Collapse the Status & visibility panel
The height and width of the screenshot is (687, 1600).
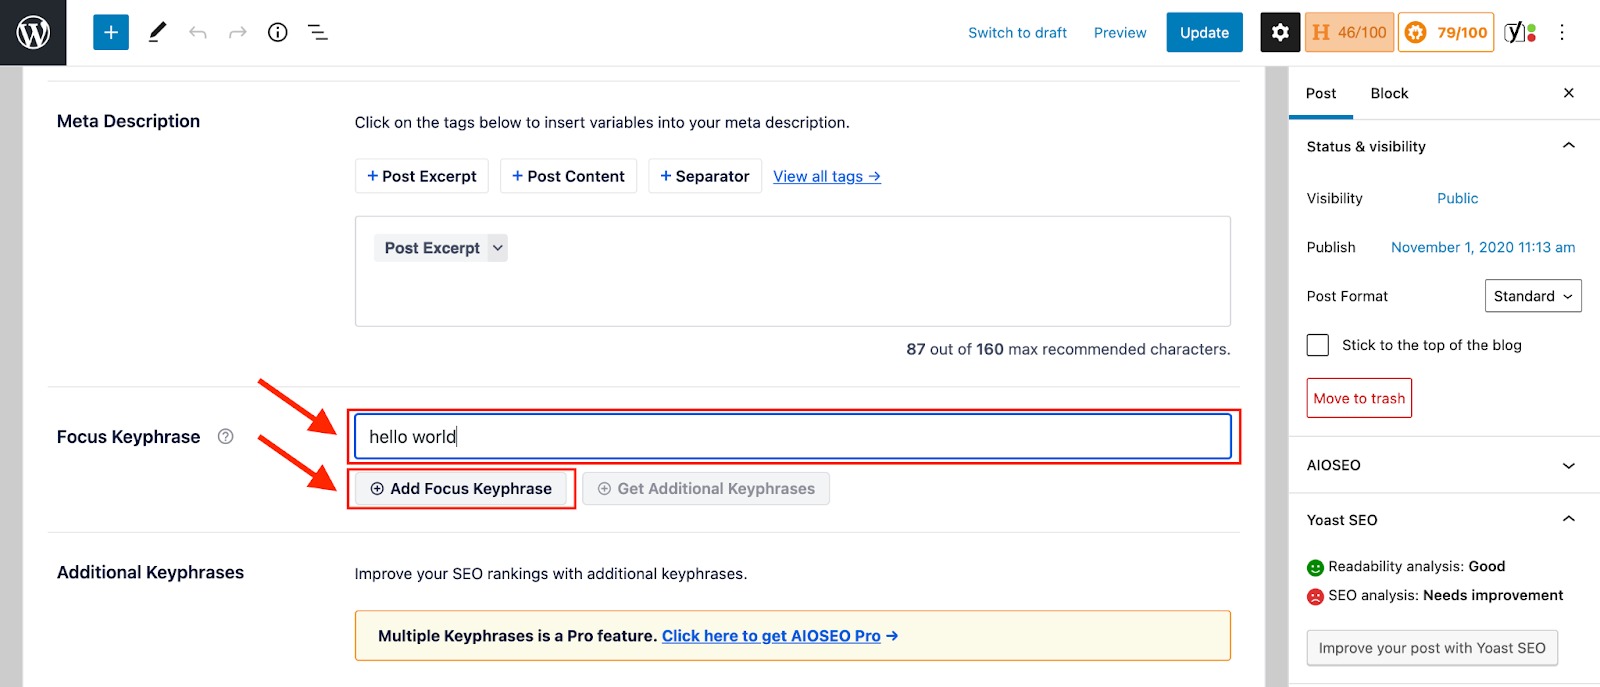click(1568, 146)
